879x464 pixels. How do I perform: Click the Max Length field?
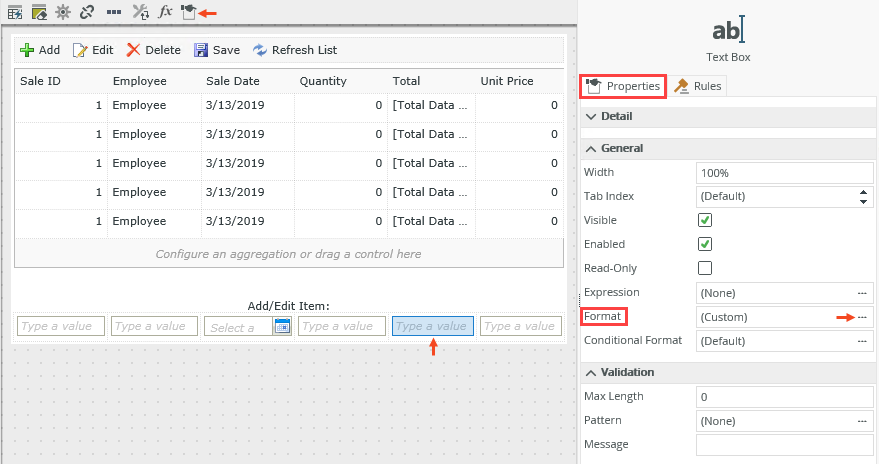point(785,397)
